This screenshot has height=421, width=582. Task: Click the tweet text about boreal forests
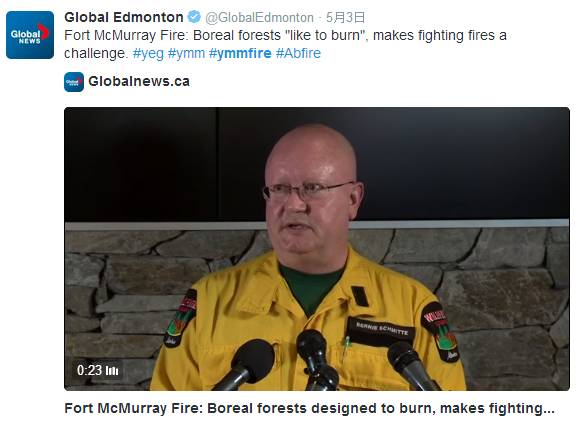click(x=285, y=44)
